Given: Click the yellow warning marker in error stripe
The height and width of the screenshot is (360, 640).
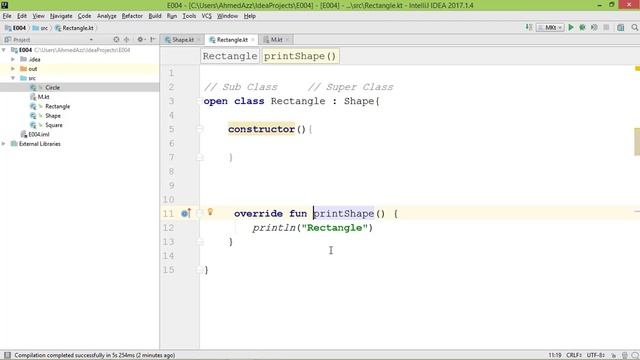Looking at the screenshot, I should click(x=637, y=69).
